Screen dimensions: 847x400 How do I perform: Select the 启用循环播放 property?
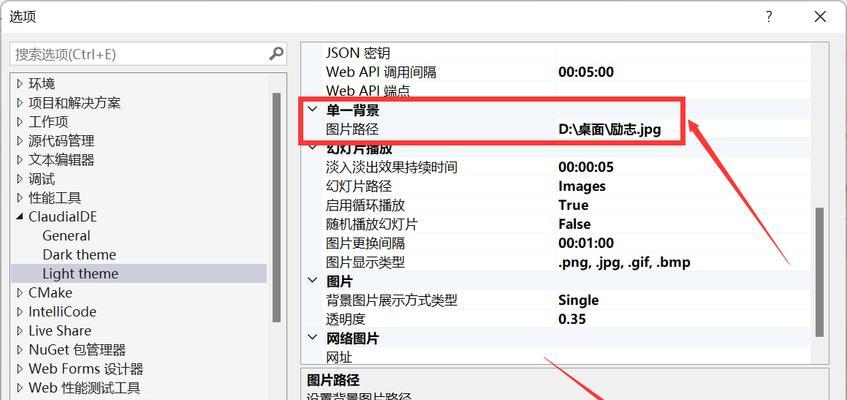point(365,205)
